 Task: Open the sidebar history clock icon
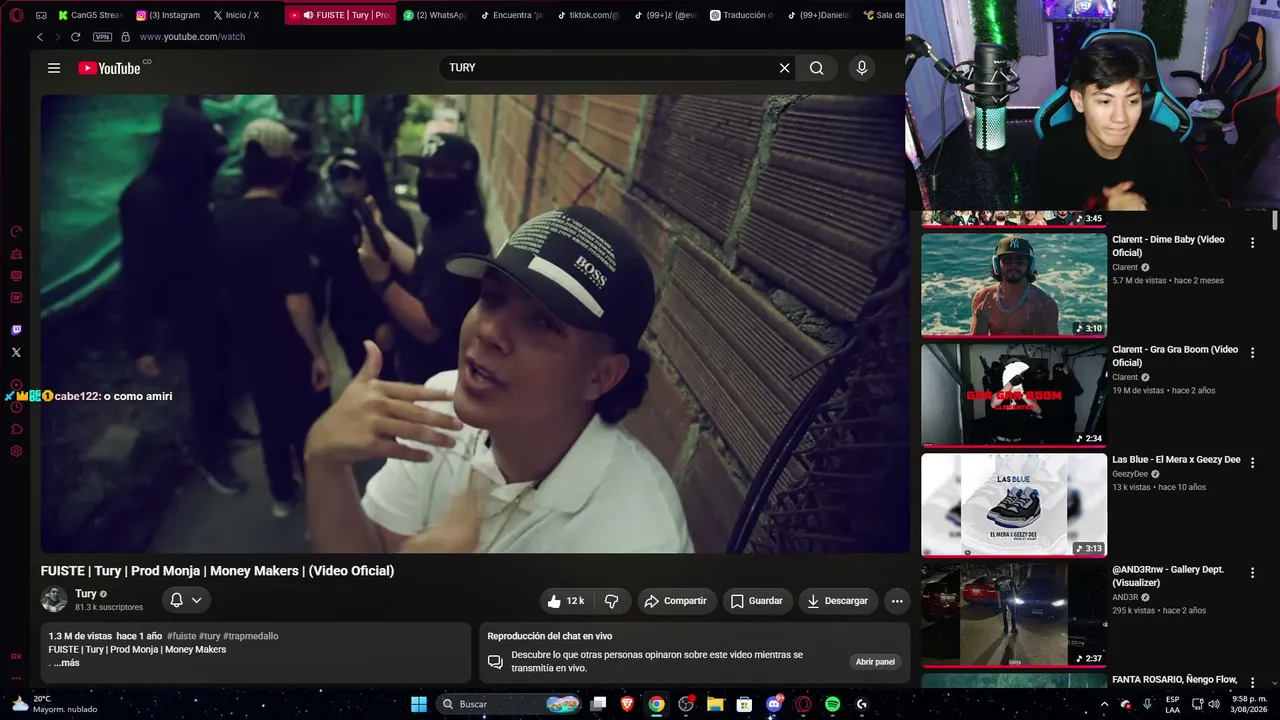pos(16,407)
